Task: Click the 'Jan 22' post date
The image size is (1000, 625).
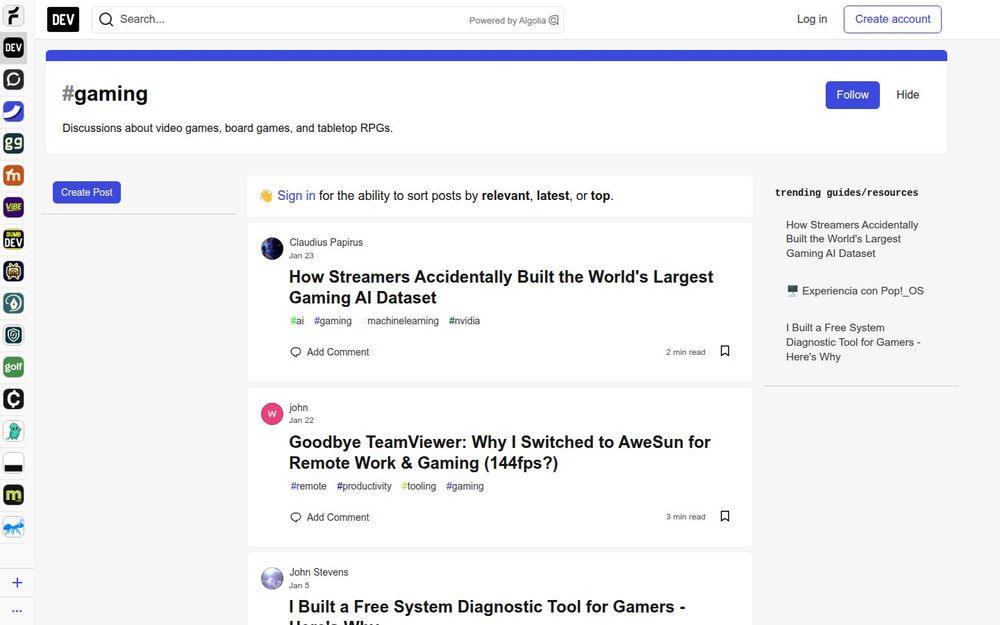Action: 301,420
